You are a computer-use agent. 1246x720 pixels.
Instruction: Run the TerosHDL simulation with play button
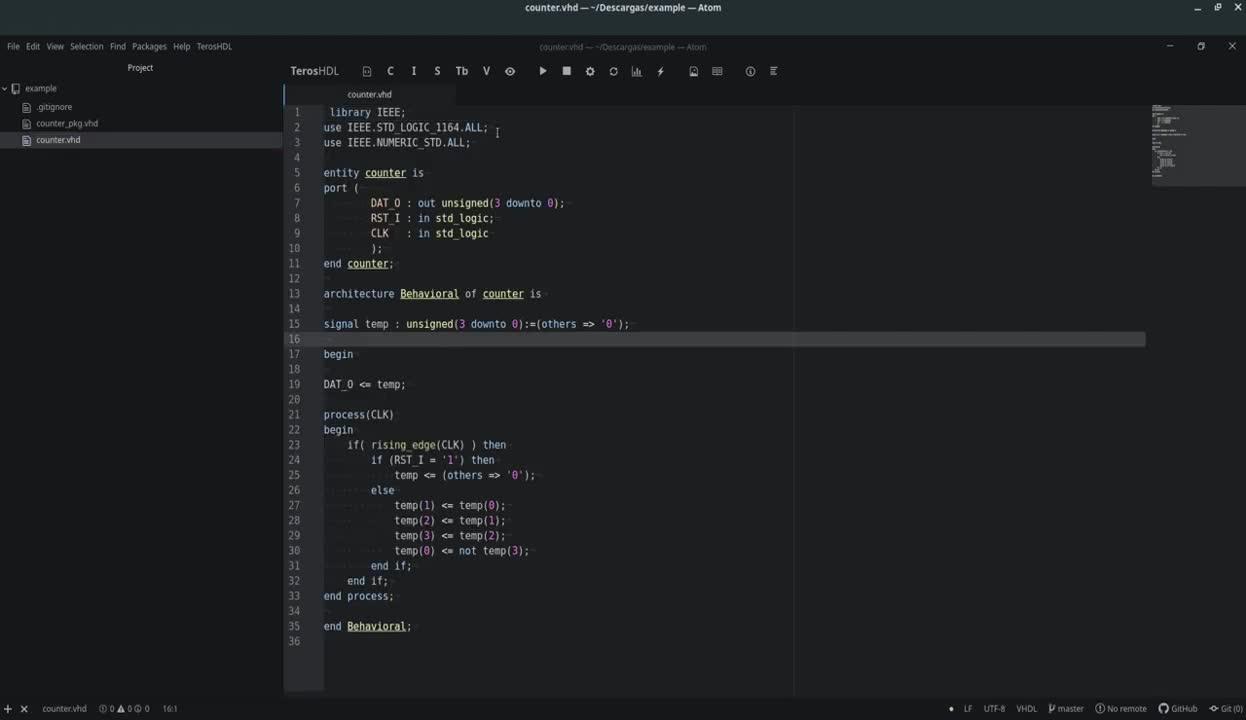tap(542, 71)
